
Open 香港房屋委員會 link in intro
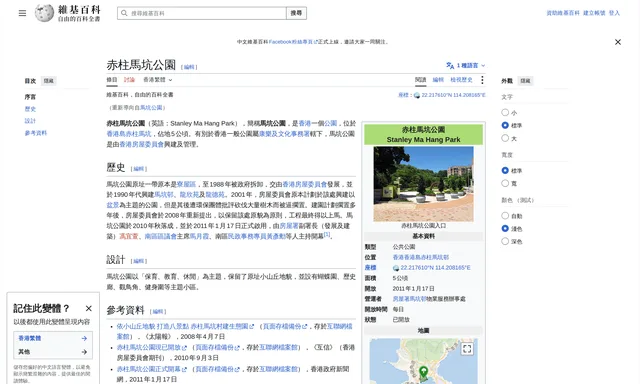point(142,144)
